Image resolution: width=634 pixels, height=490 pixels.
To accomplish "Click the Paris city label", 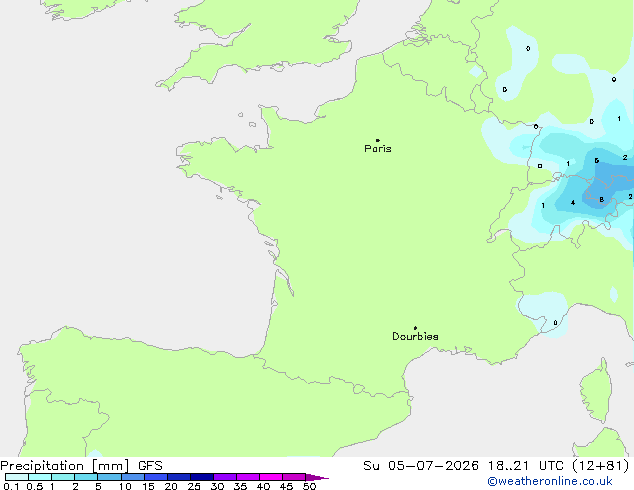I will [x=378, y=149].
